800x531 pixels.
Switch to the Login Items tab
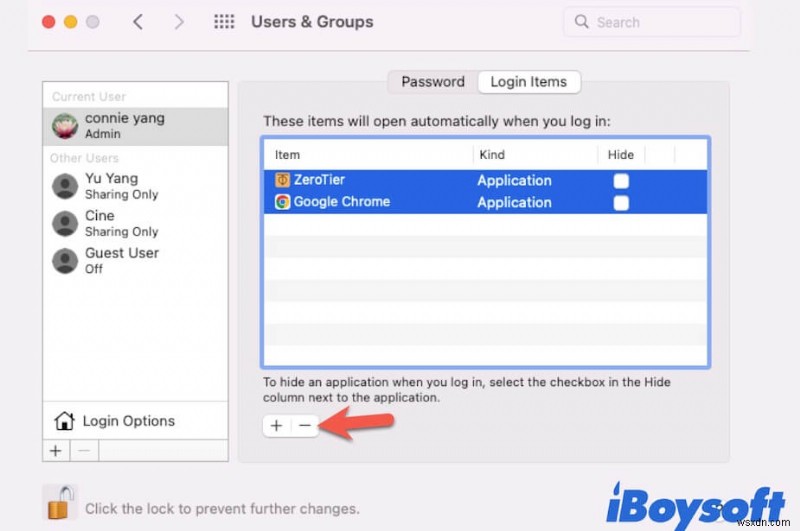pyautogui.click(x=528, y=82)
